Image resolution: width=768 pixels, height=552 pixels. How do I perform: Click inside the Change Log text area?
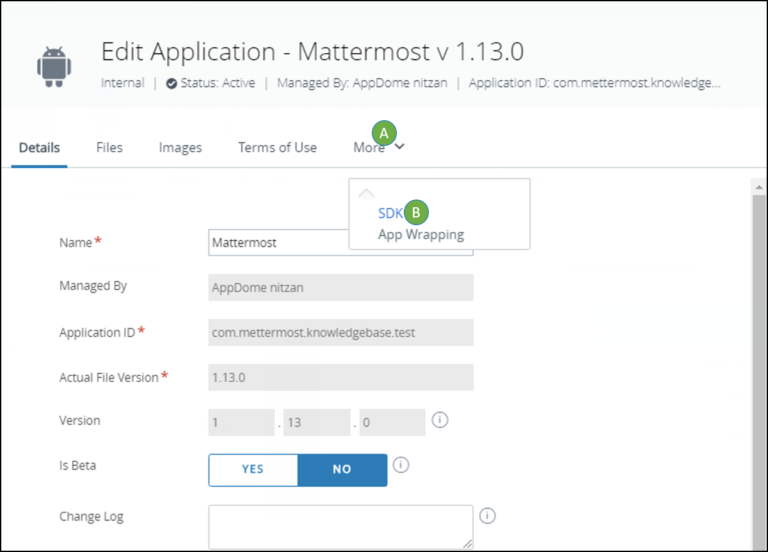[x=340, y=526]
